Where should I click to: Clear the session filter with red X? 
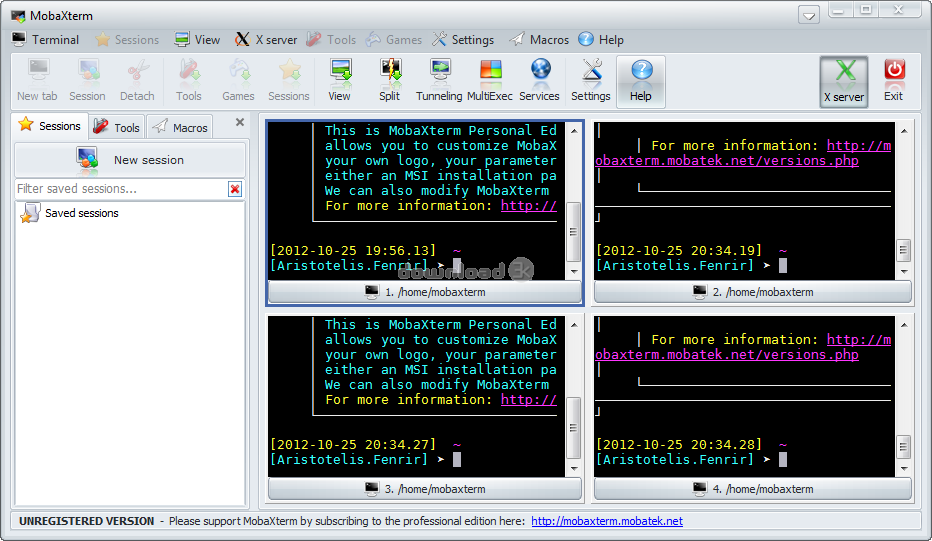click(x=235, y=189)
